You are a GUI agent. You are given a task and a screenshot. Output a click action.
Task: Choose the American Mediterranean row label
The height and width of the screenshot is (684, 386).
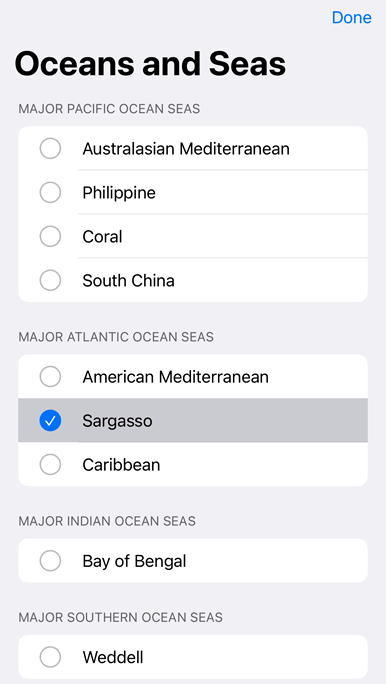point(175,377)
